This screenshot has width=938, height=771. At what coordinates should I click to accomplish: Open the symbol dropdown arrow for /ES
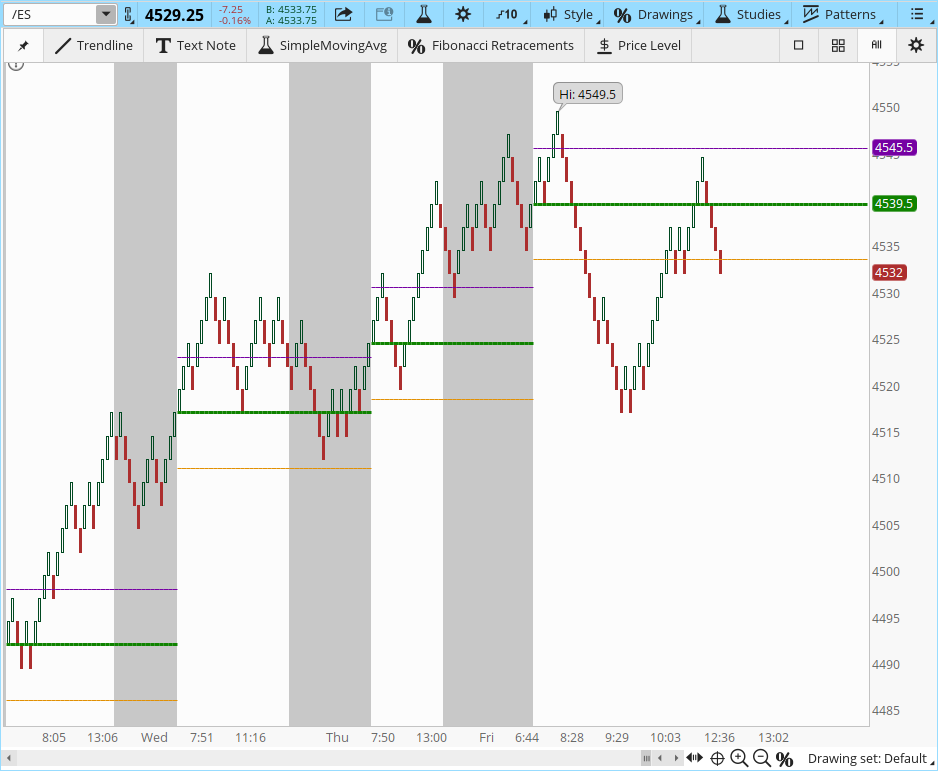click(x=106, y=14)
